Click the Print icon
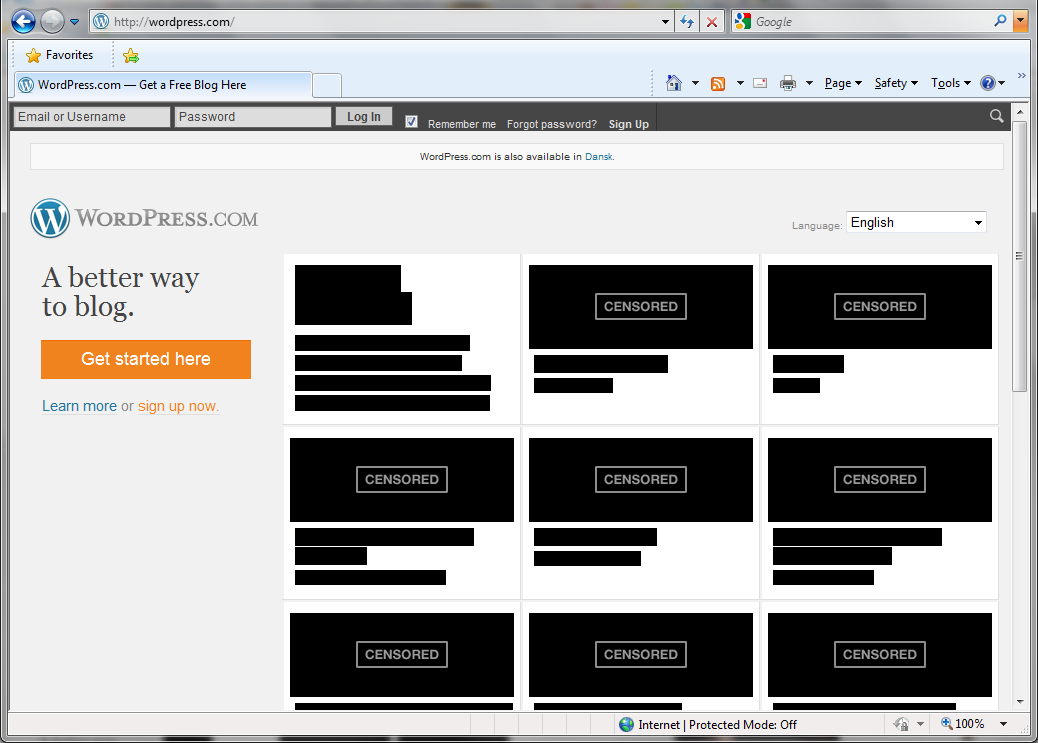Viewport: 1038px width, 743px height. (x=788, y=83)
